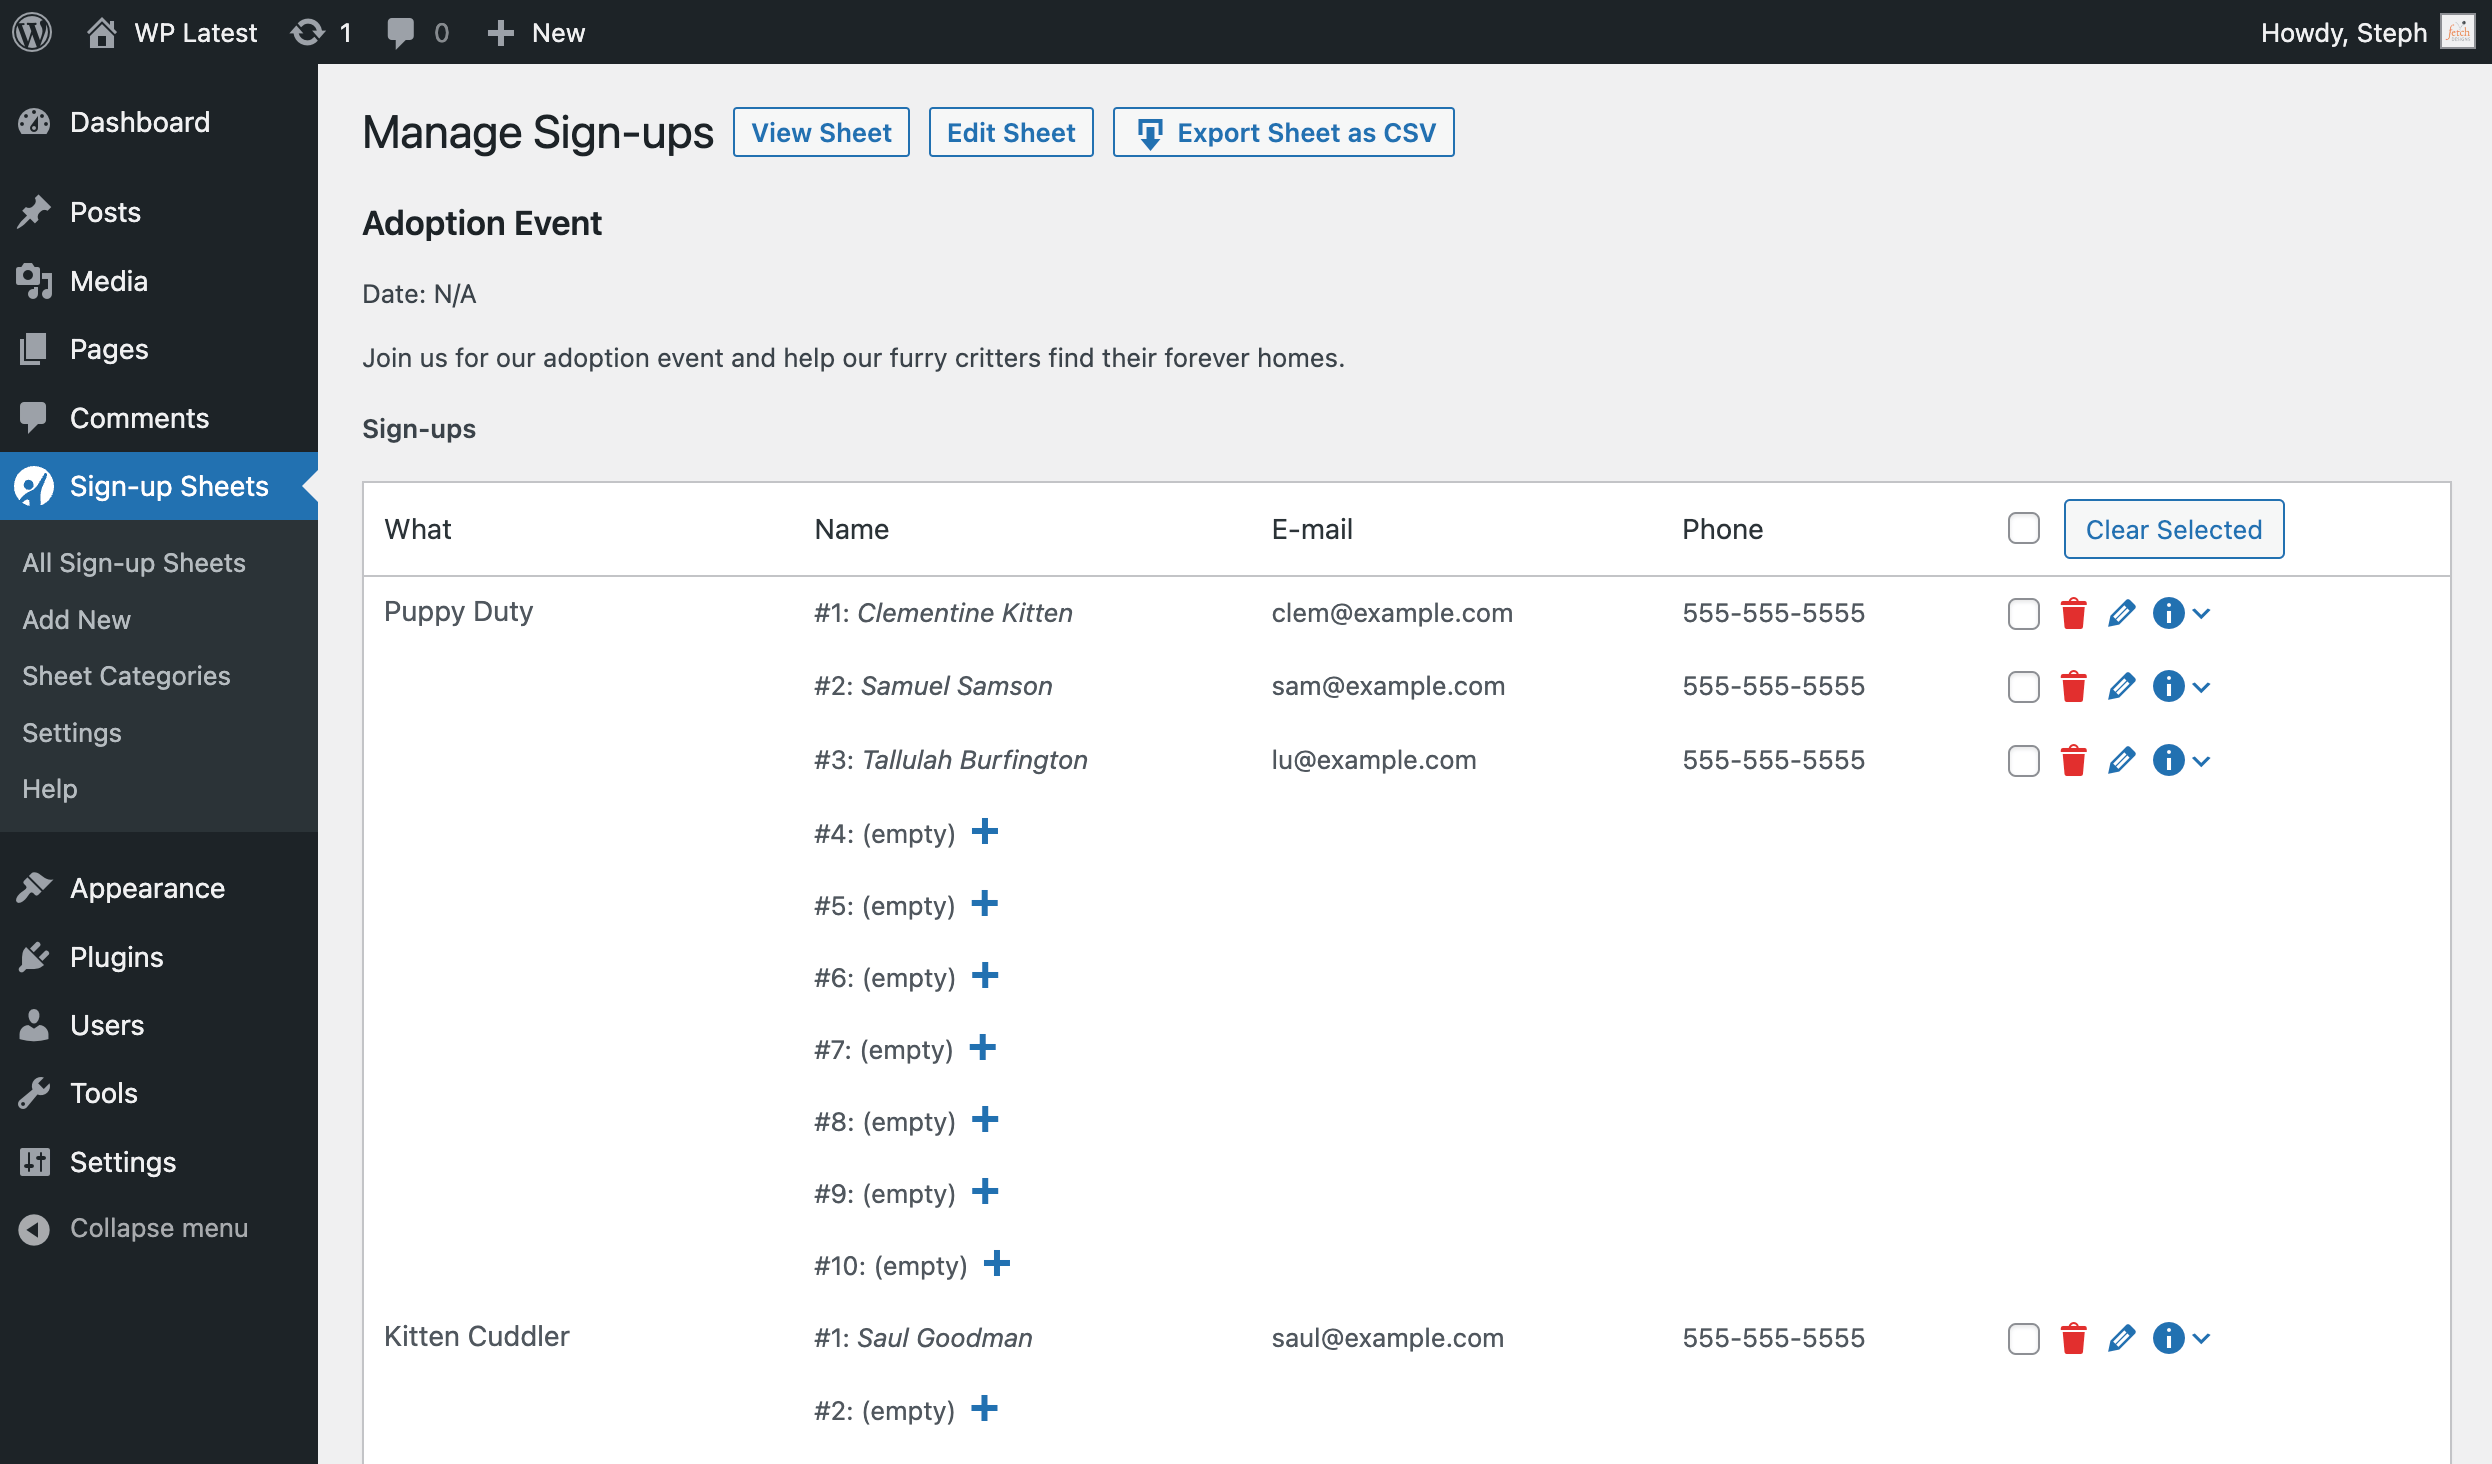Open Pages in the sidebar
The width and height of the screenshot is (2492, 1464).
[x=159, y=349]
